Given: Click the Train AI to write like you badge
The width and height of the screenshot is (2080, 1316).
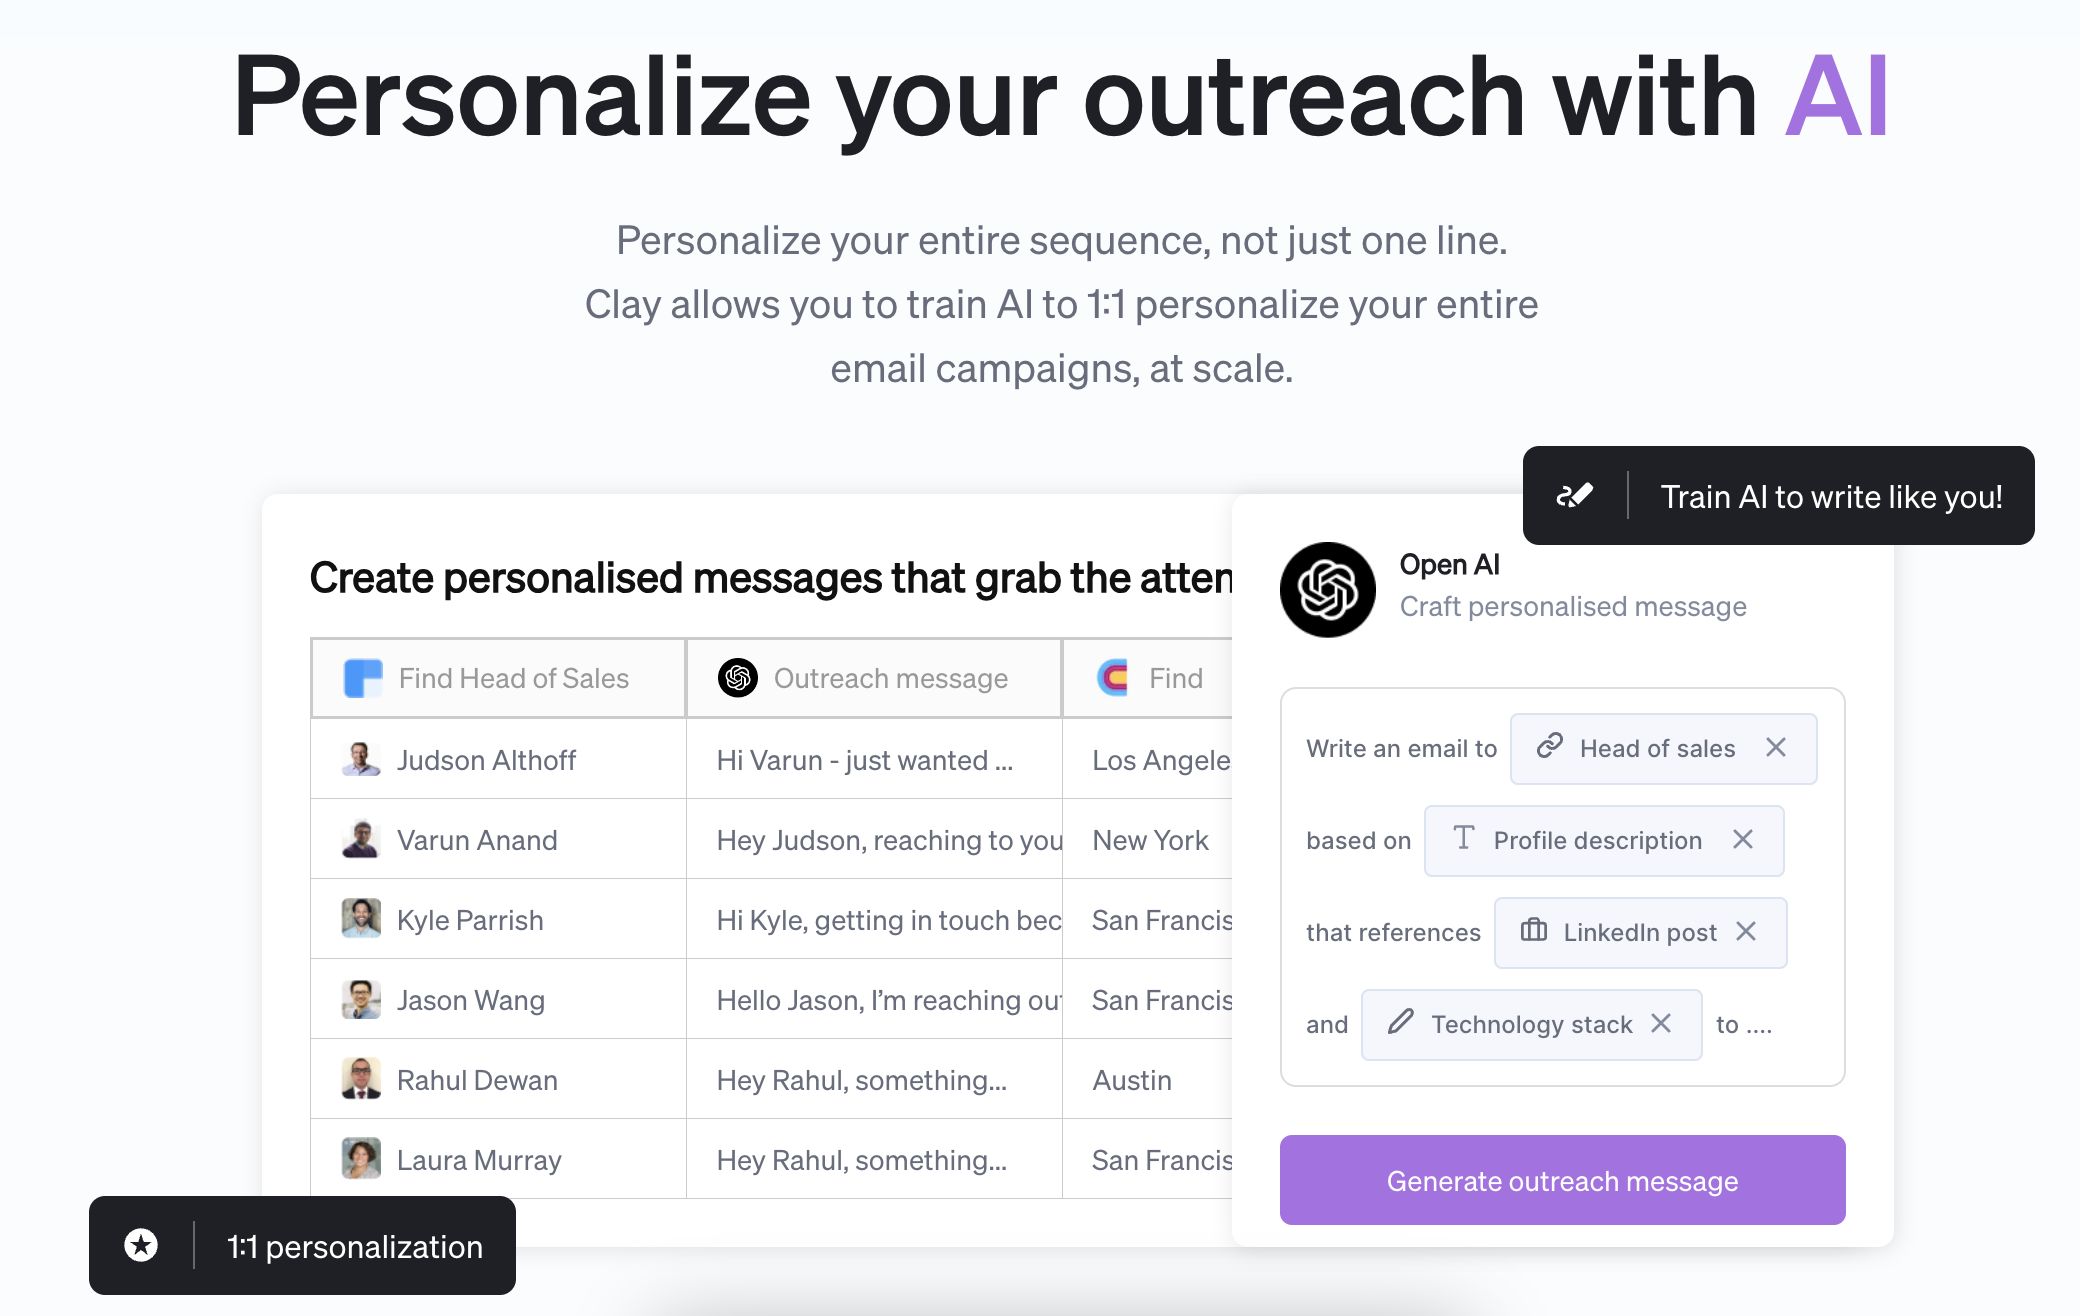Looking at the screenshot, I should pos(1778,496).
